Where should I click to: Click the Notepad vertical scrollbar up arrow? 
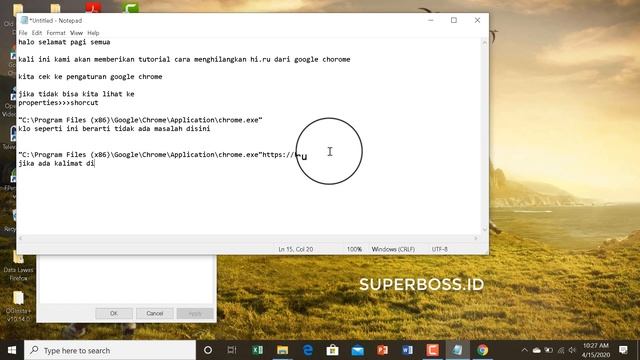[x=485, y=42]
